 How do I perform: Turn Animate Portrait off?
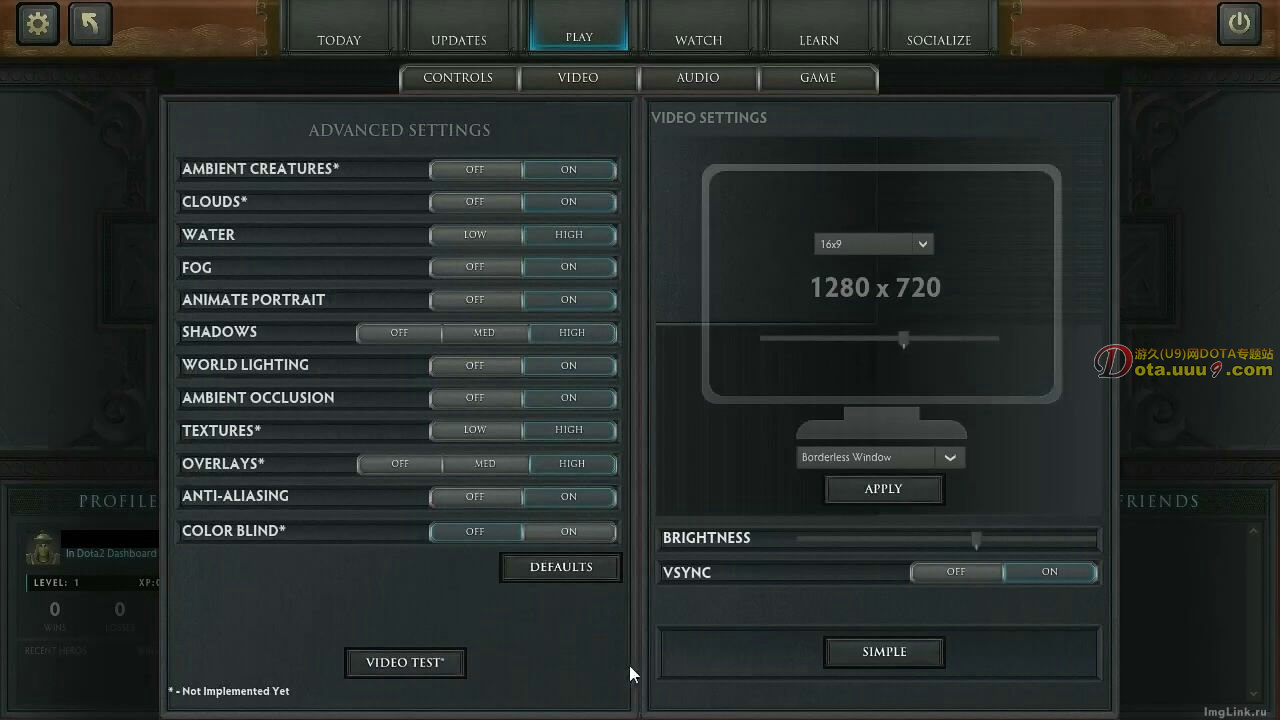(475, 300)
